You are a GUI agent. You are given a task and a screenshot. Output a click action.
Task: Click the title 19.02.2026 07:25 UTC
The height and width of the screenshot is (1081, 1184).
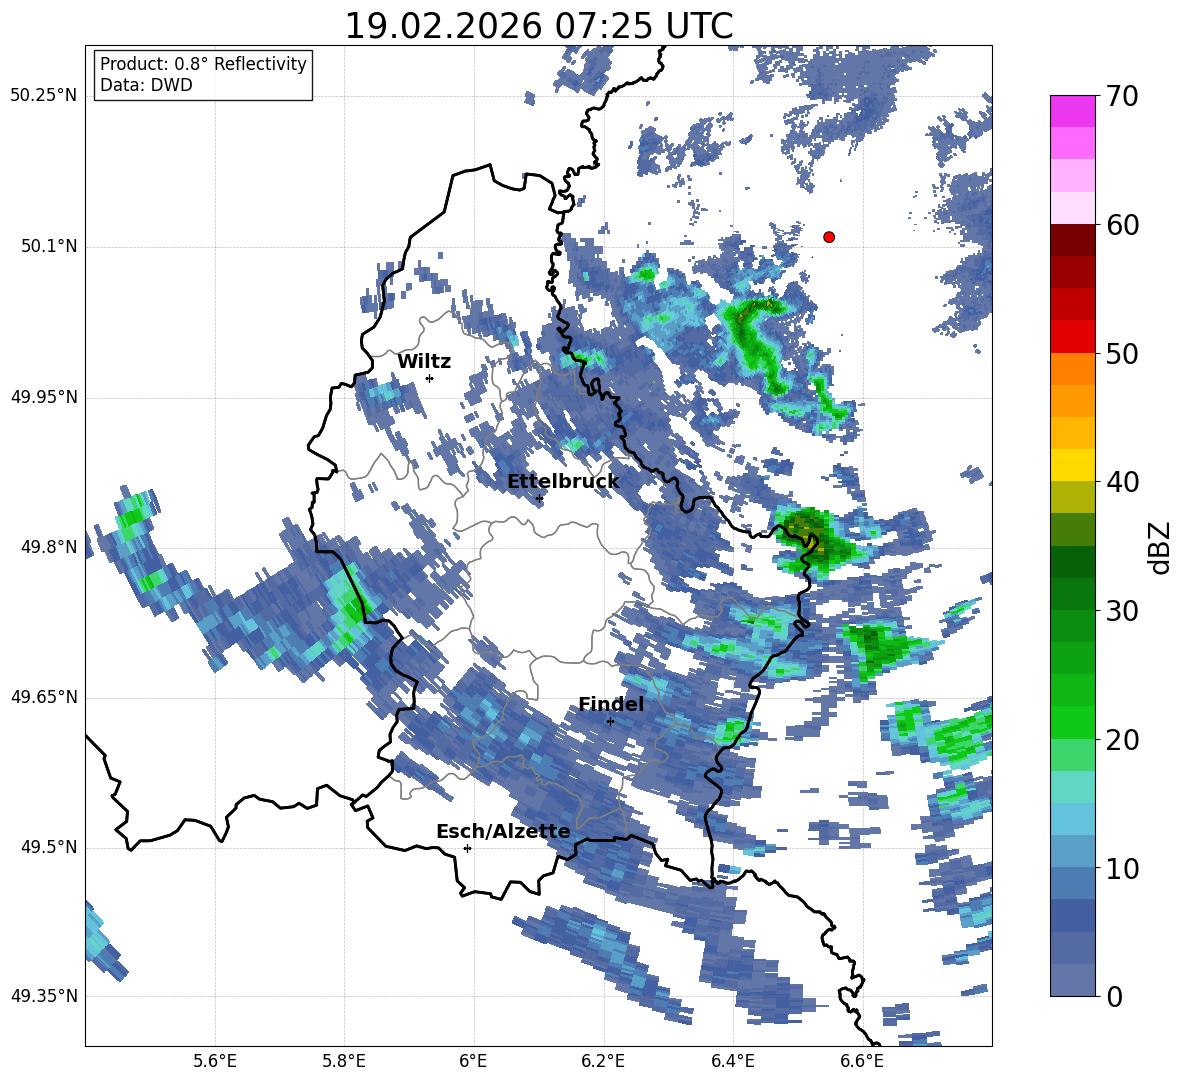click(538, 26)
